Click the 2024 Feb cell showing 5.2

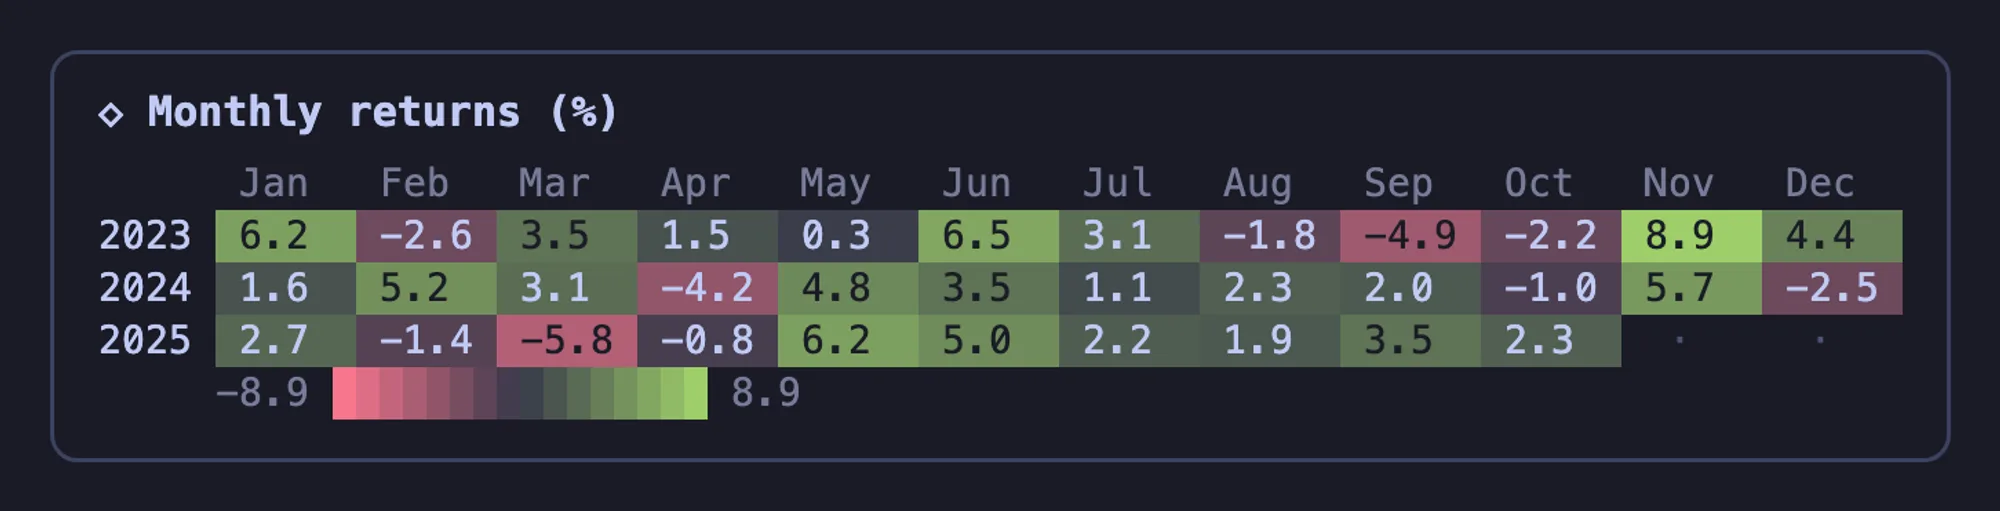coord(426,288)
